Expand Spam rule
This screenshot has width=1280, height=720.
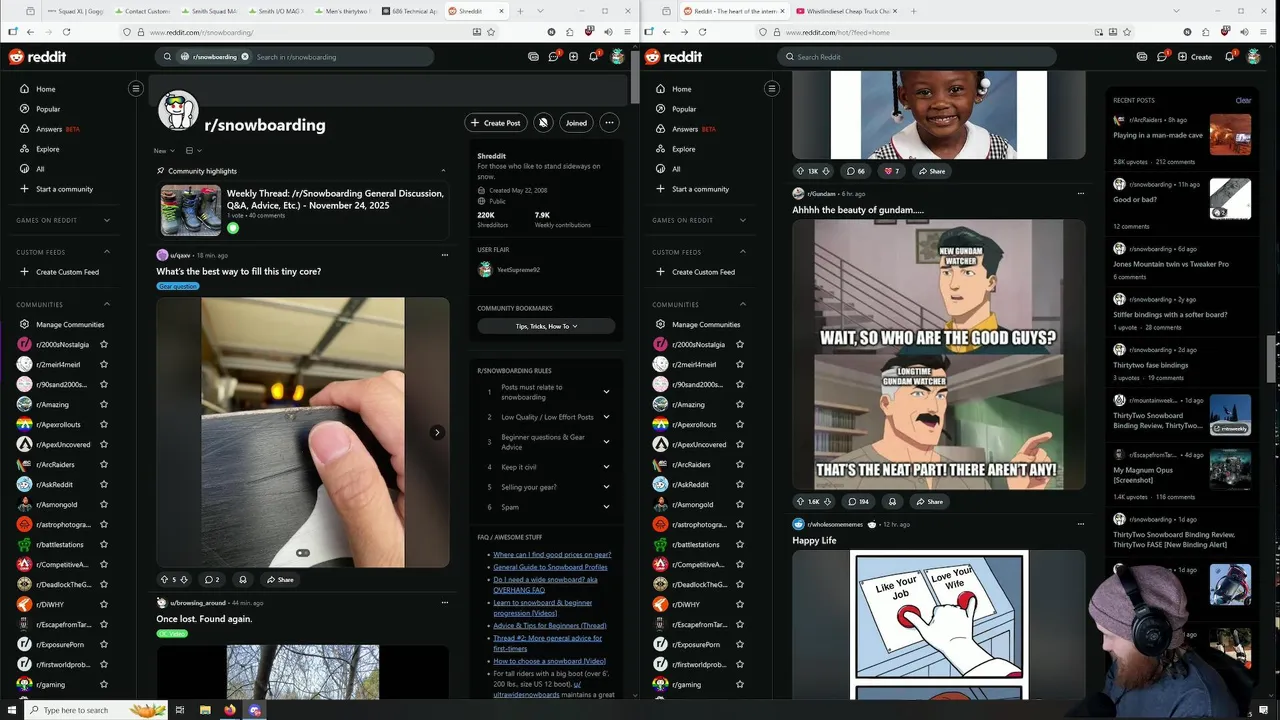click(606, 507)
